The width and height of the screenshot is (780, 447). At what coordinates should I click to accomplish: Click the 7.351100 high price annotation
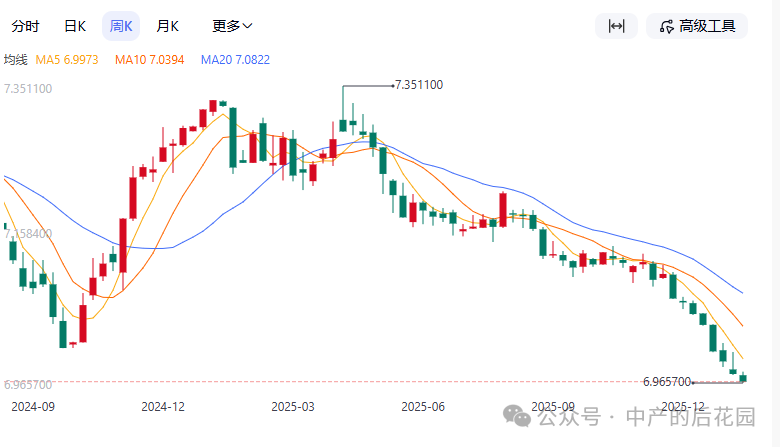[419, 85]
